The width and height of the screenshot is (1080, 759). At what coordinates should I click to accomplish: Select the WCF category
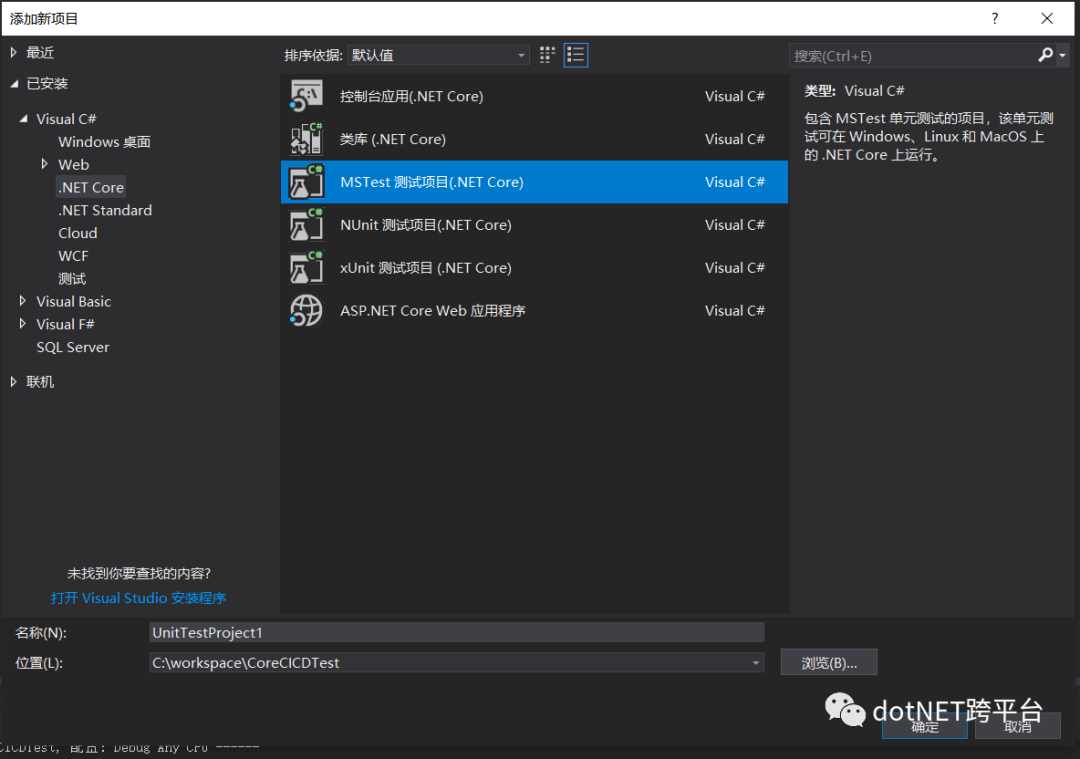73,256
